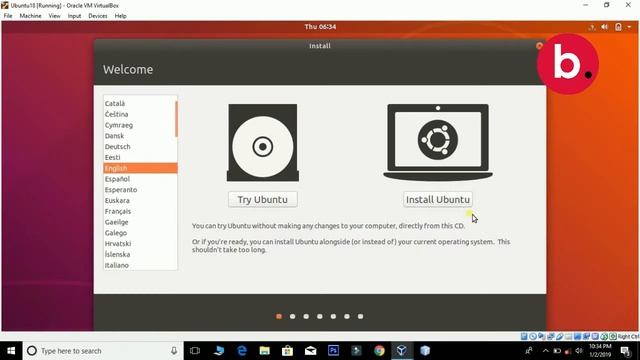Click the VirtualBox Manager blue cube taskbar icon
Image resolution: width=640 pixels, height=360 pixels.
coord(425,351)
